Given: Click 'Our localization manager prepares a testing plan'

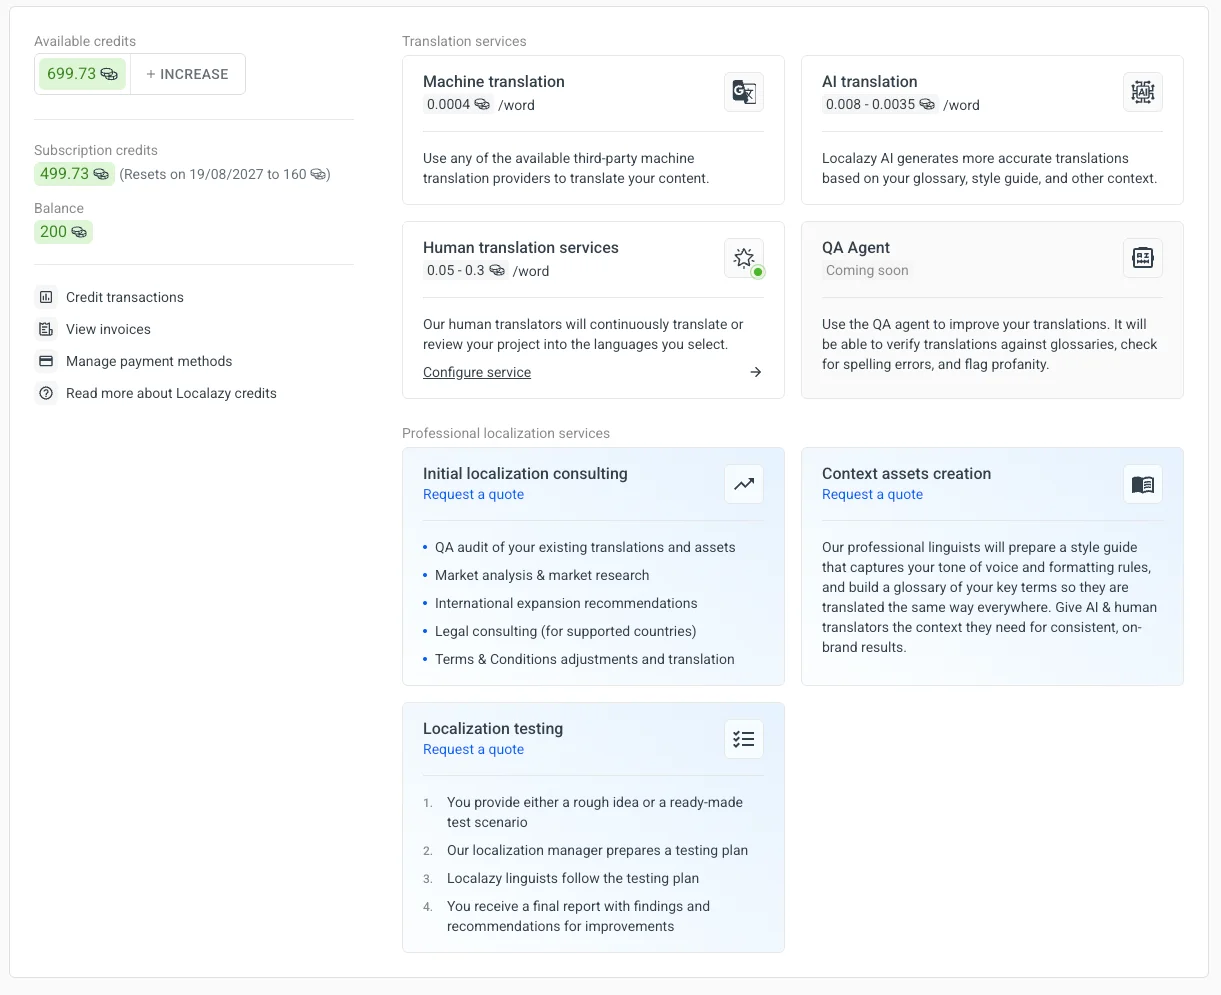Looking at the screenshot, I should pyautogui.click(x=597, y=850).
